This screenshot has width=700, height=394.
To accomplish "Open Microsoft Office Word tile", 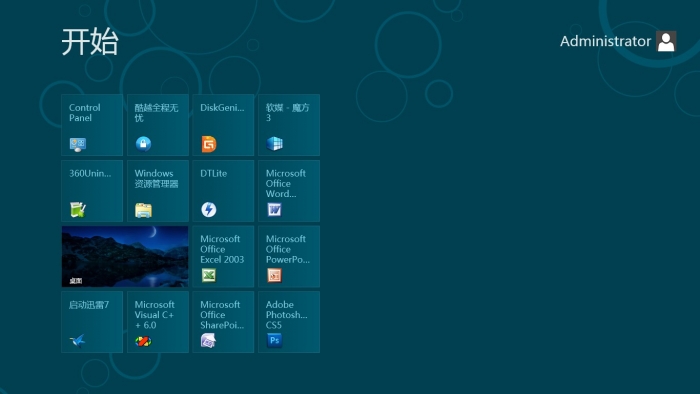I will [x=289, y=191].
